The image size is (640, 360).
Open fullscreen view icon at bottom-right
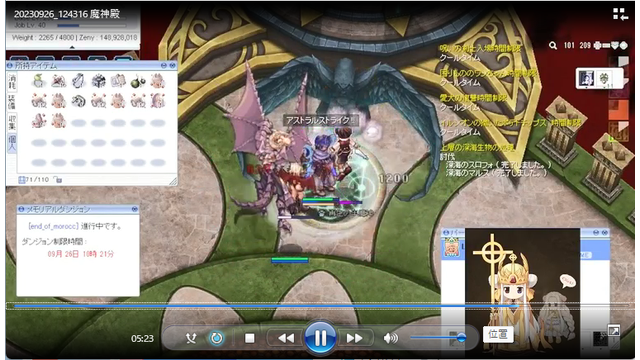pos(614,331)
